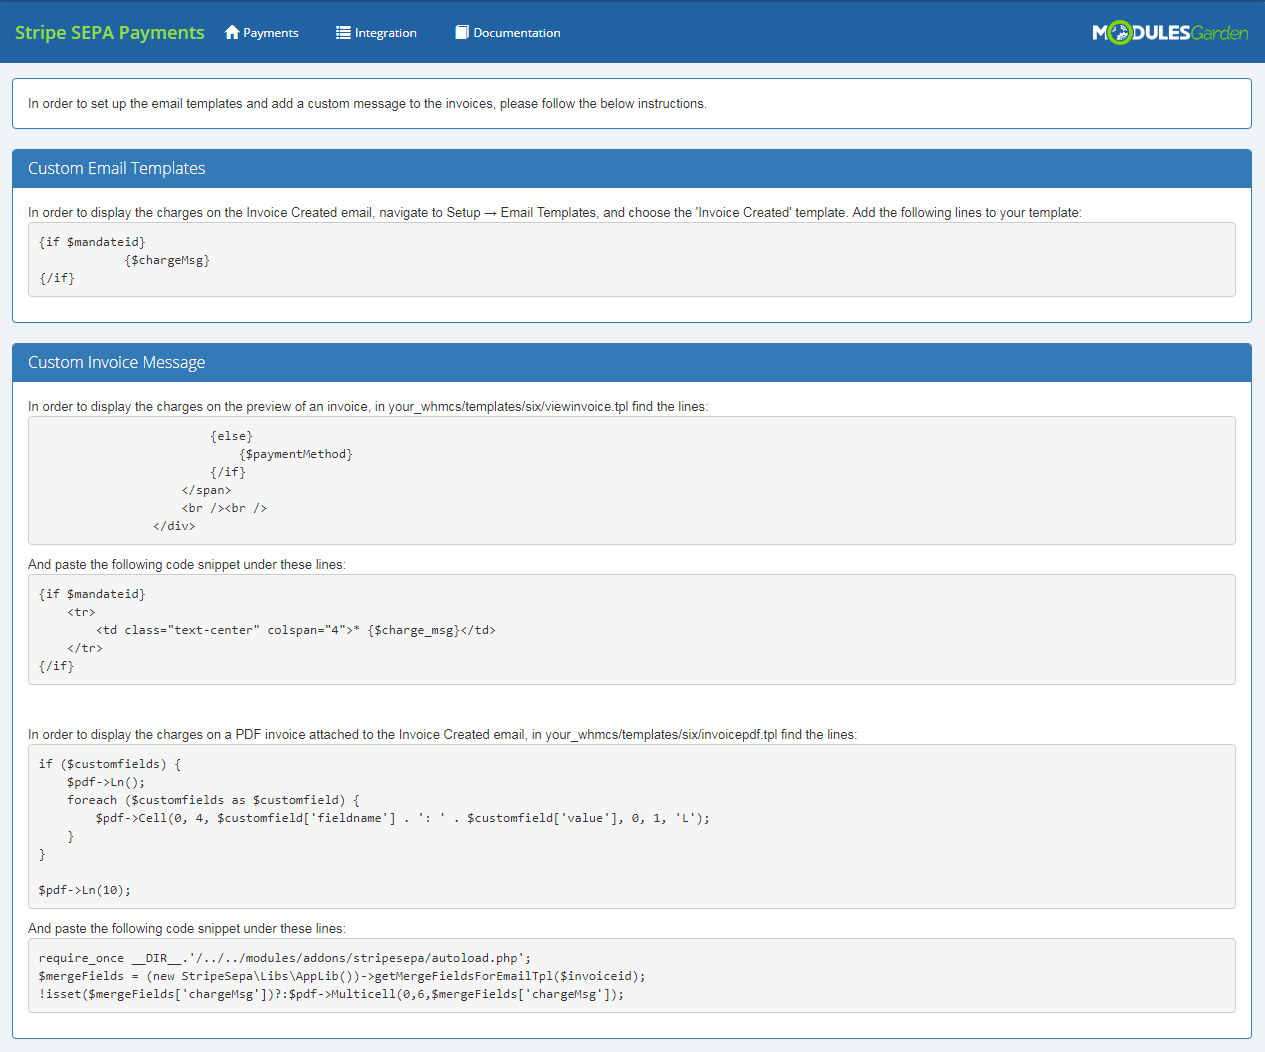This screenshot has height=1052, width=1265.
Task: Open the Integration menu item
Action: coord(376,32)
